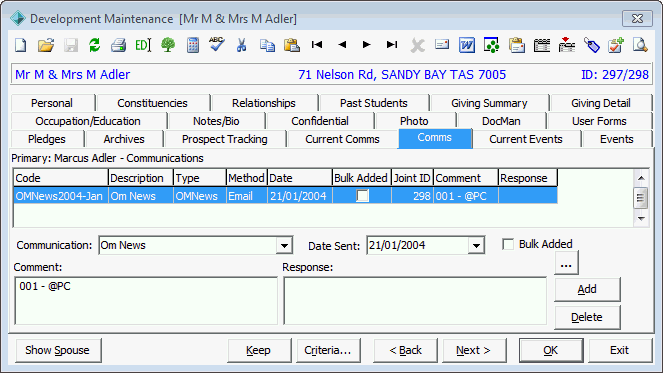Click the printer icon
This screenshot has height=373, width=663.
tap(118, 45)
